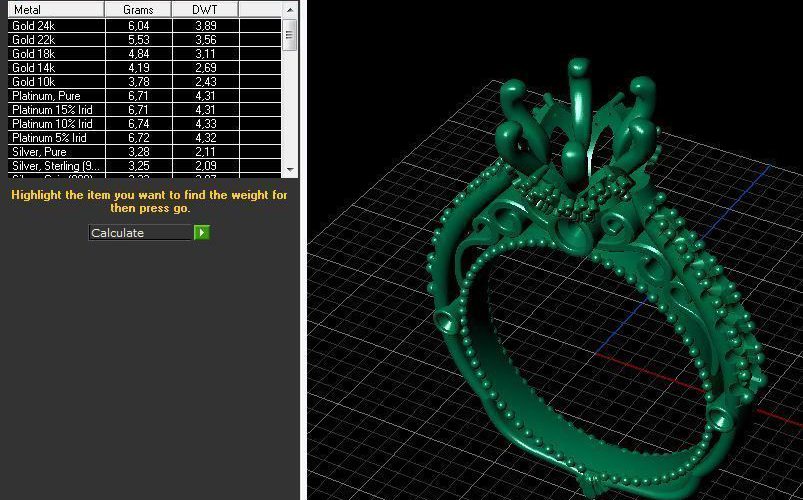Click the Metal column header
The image size is (803, 500).
click(x=52, y=9)
